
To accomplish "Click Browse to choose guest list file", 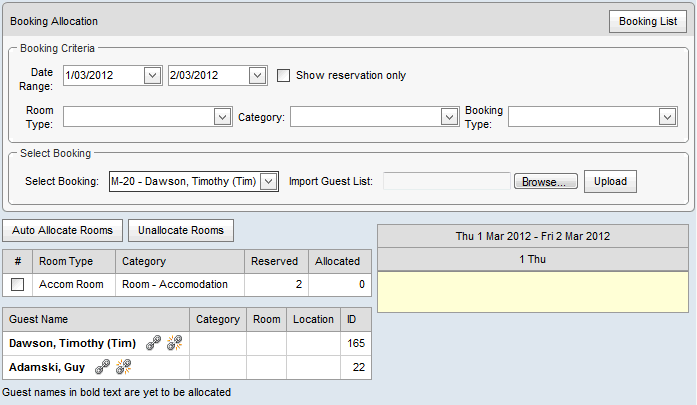I will tap(546, 181).
